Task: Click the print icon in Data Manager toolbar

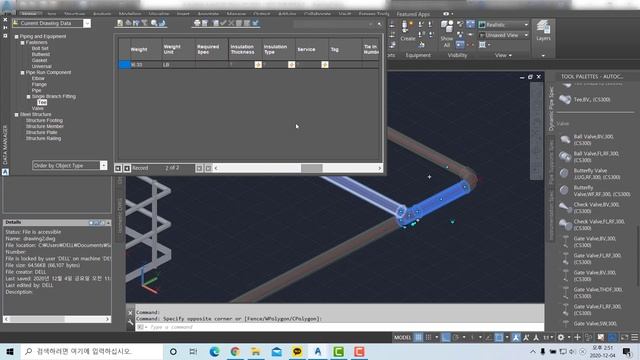Action: [197, 23]
